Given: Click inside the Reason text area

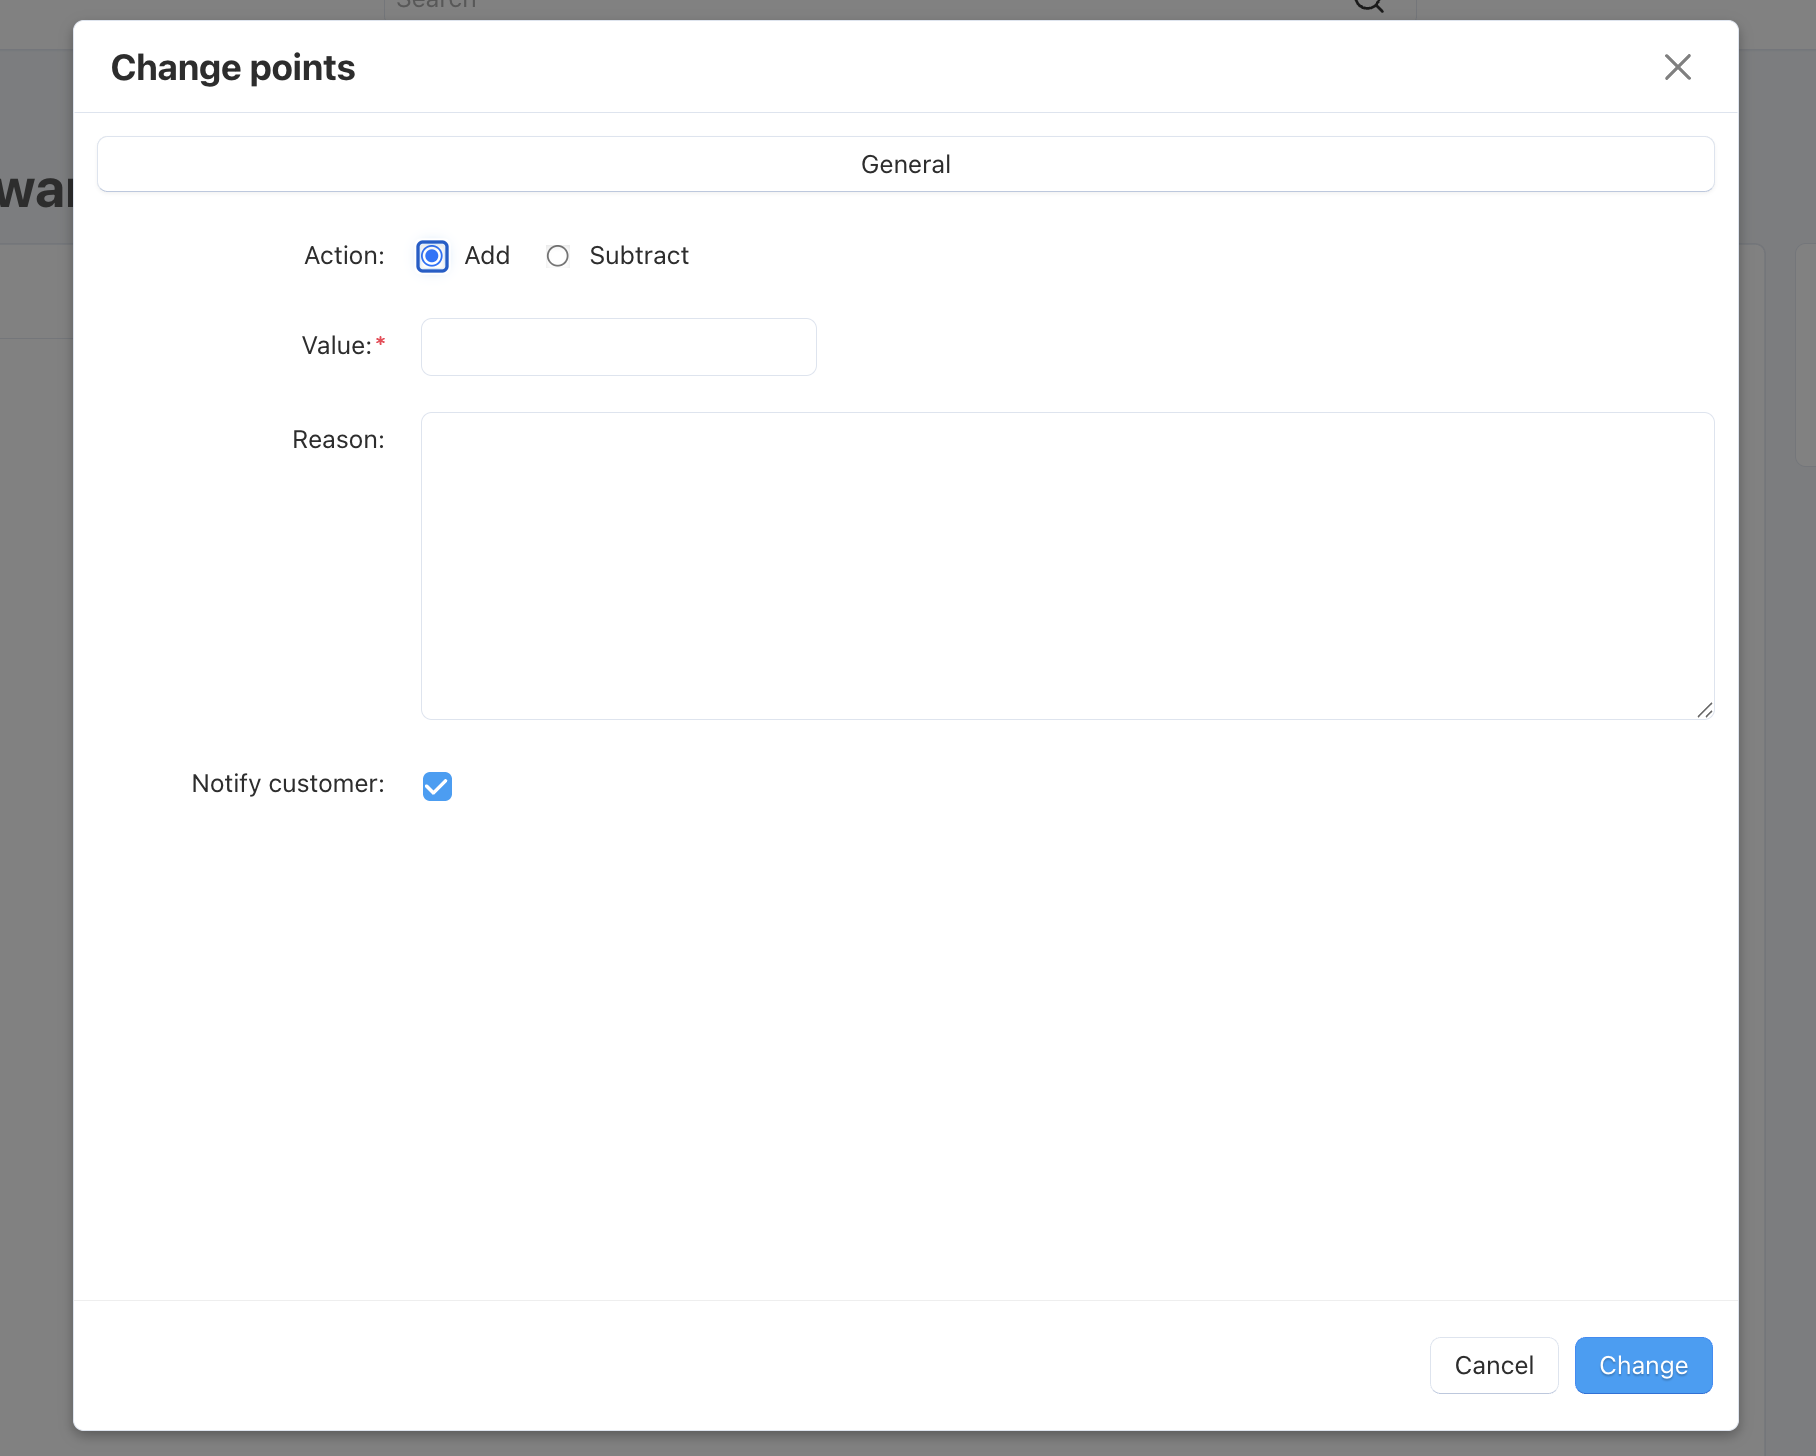Looking at the screenshot, I should (x=1067, y=566).
